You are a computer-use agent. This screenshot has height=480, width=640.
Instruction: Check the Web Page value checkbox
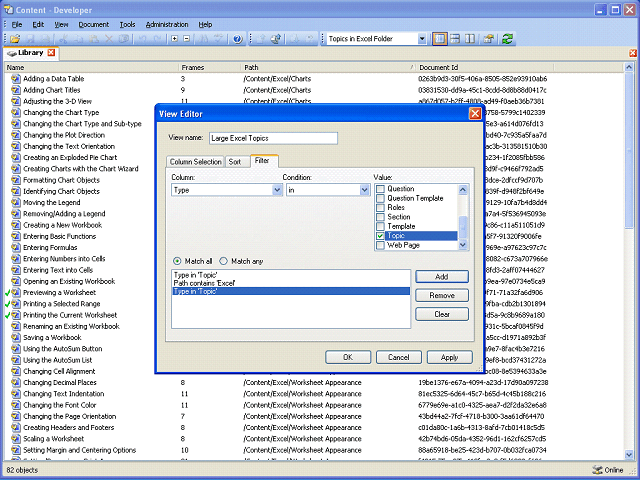coord(380,245)
